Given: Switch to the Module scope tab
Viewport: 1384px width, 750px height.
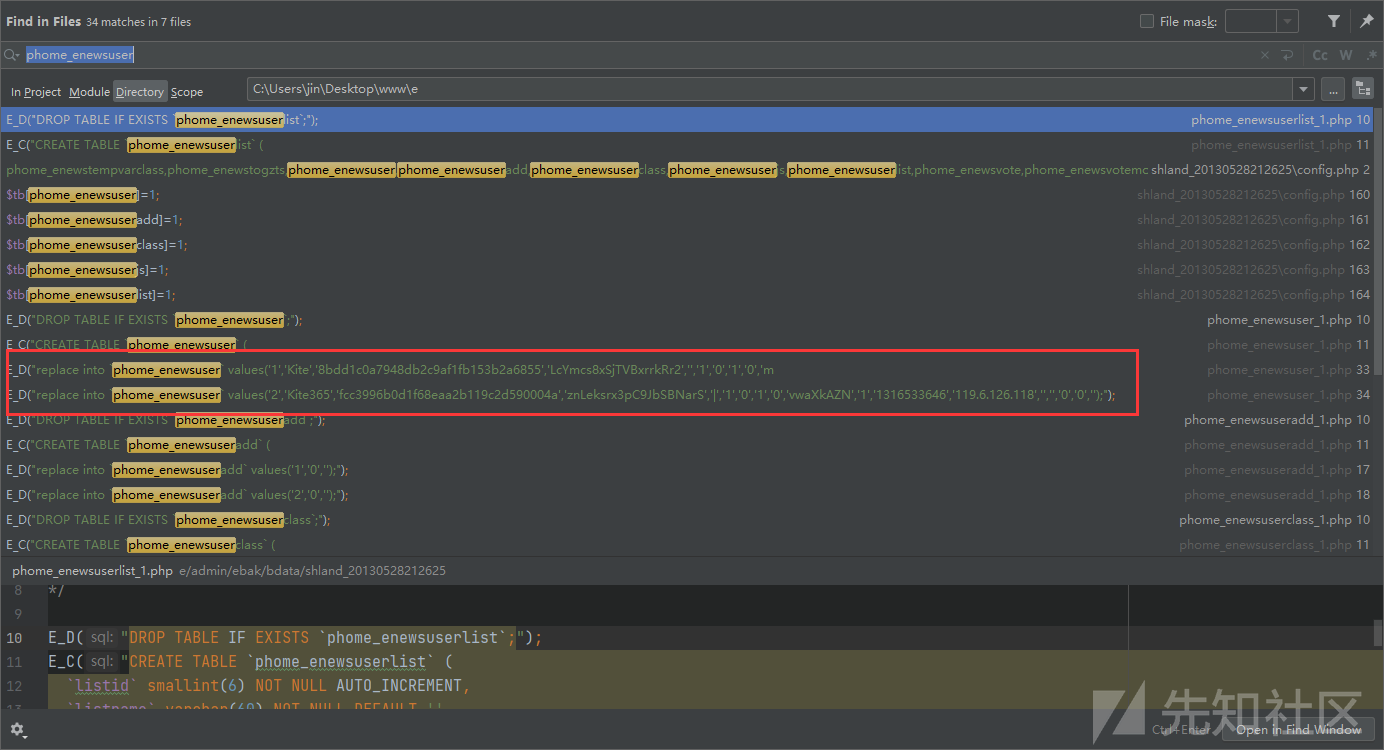Looking at the screenshot, I should point(89,92).
